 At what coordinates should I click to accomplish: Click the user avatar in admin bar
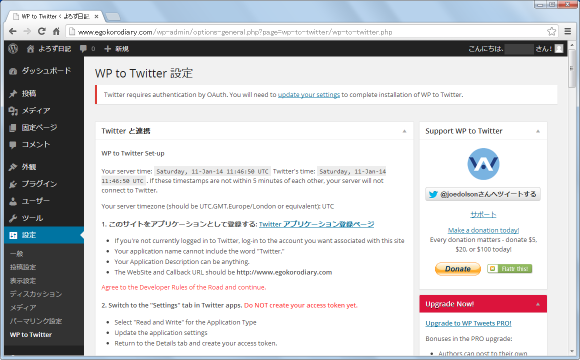tap(559, 48)
